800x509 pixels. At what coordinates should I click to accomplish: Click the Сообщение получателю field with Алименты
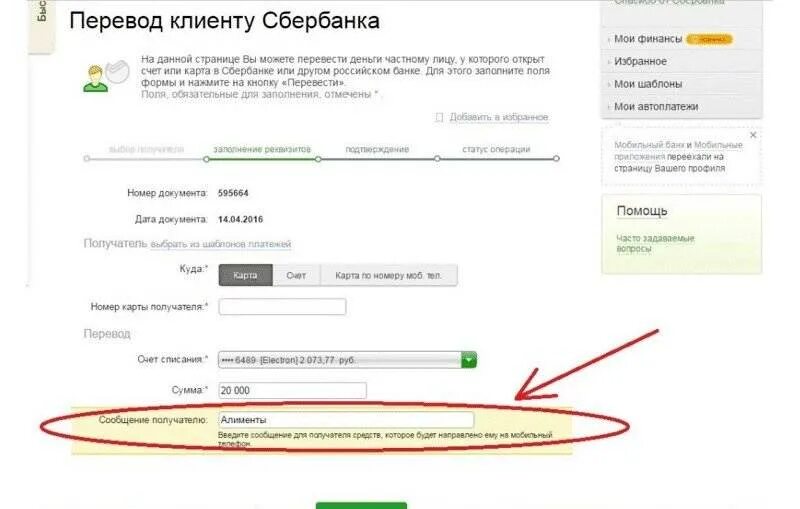click(346, 420)
